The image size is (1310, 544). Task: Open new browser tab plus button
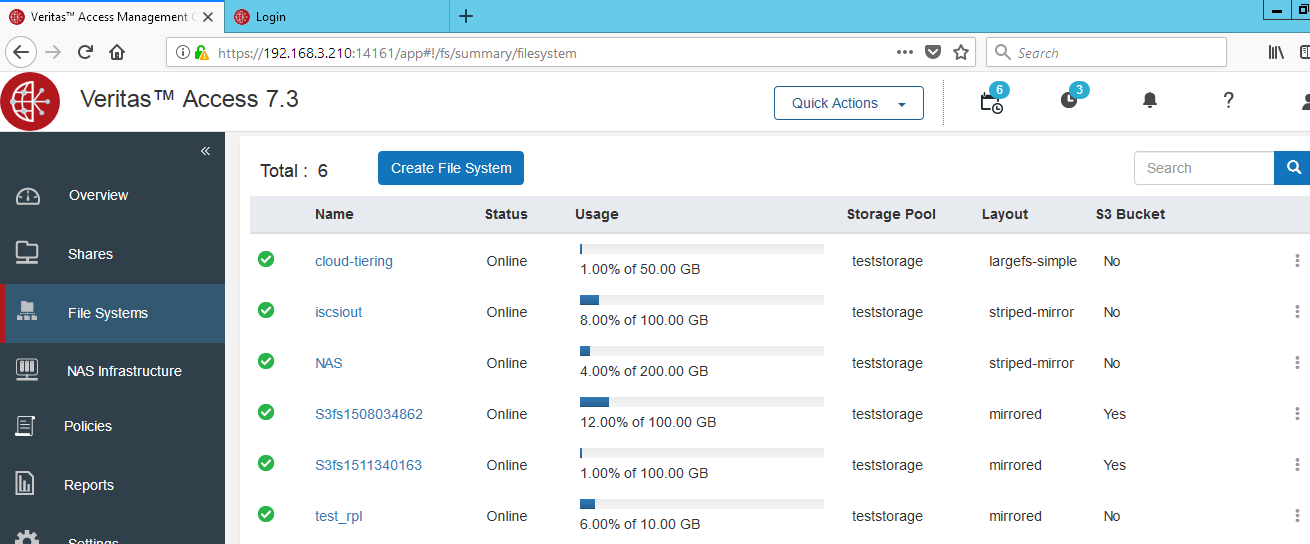point(465,16)
